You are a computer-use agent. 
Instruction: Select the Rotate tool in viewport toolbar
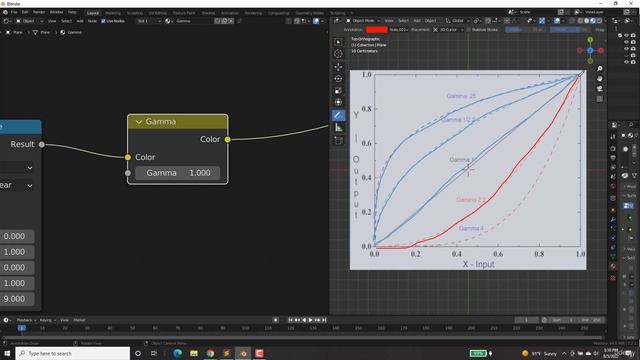[338, 78]
